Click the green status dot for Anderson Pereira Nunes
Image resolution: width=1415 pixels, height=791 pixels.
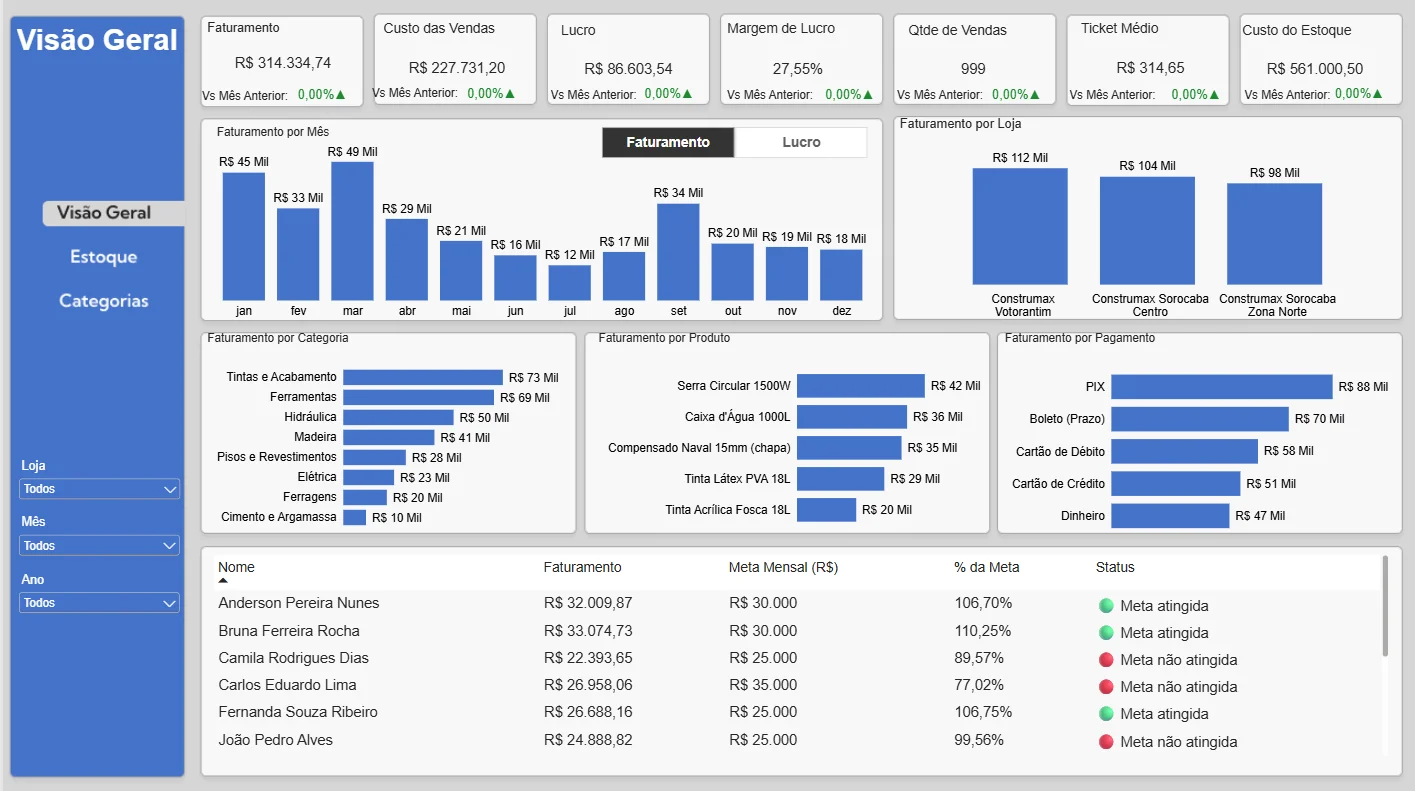tap(1106, 606)
